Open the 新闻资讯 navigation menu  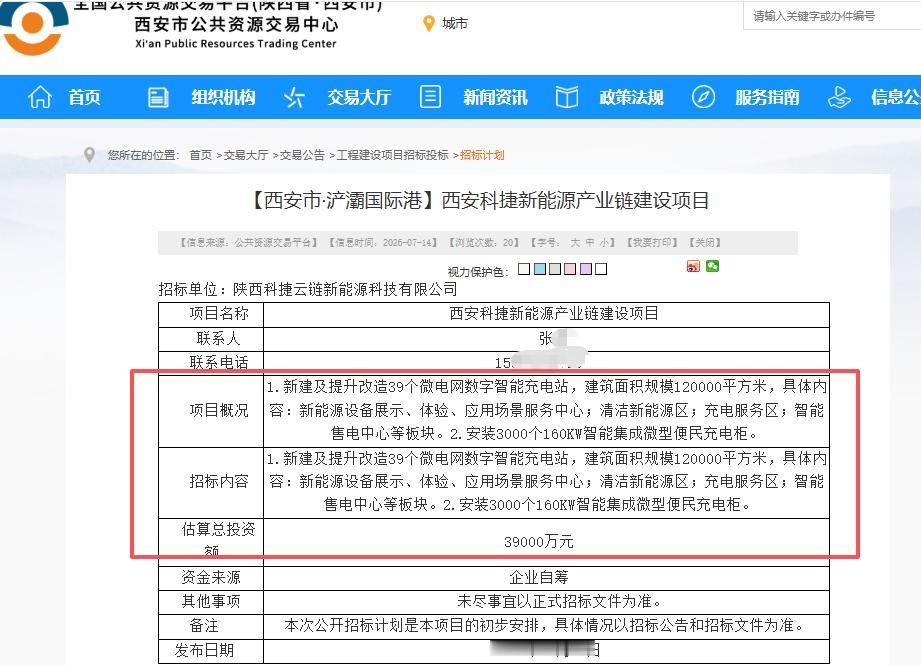[496, 97]
